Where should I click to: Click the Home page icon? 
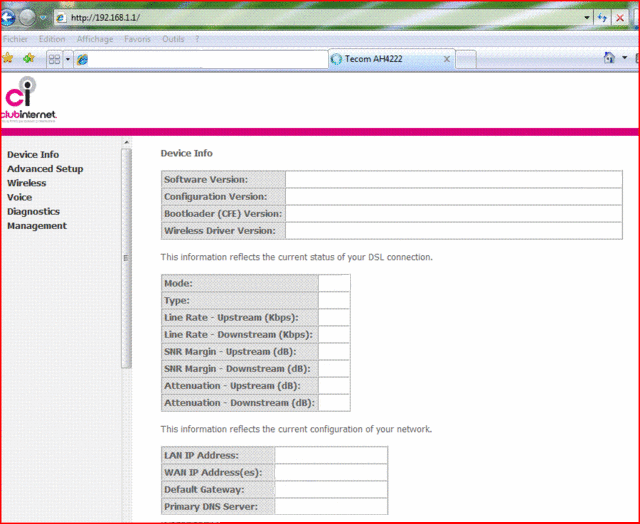[609, 58]
